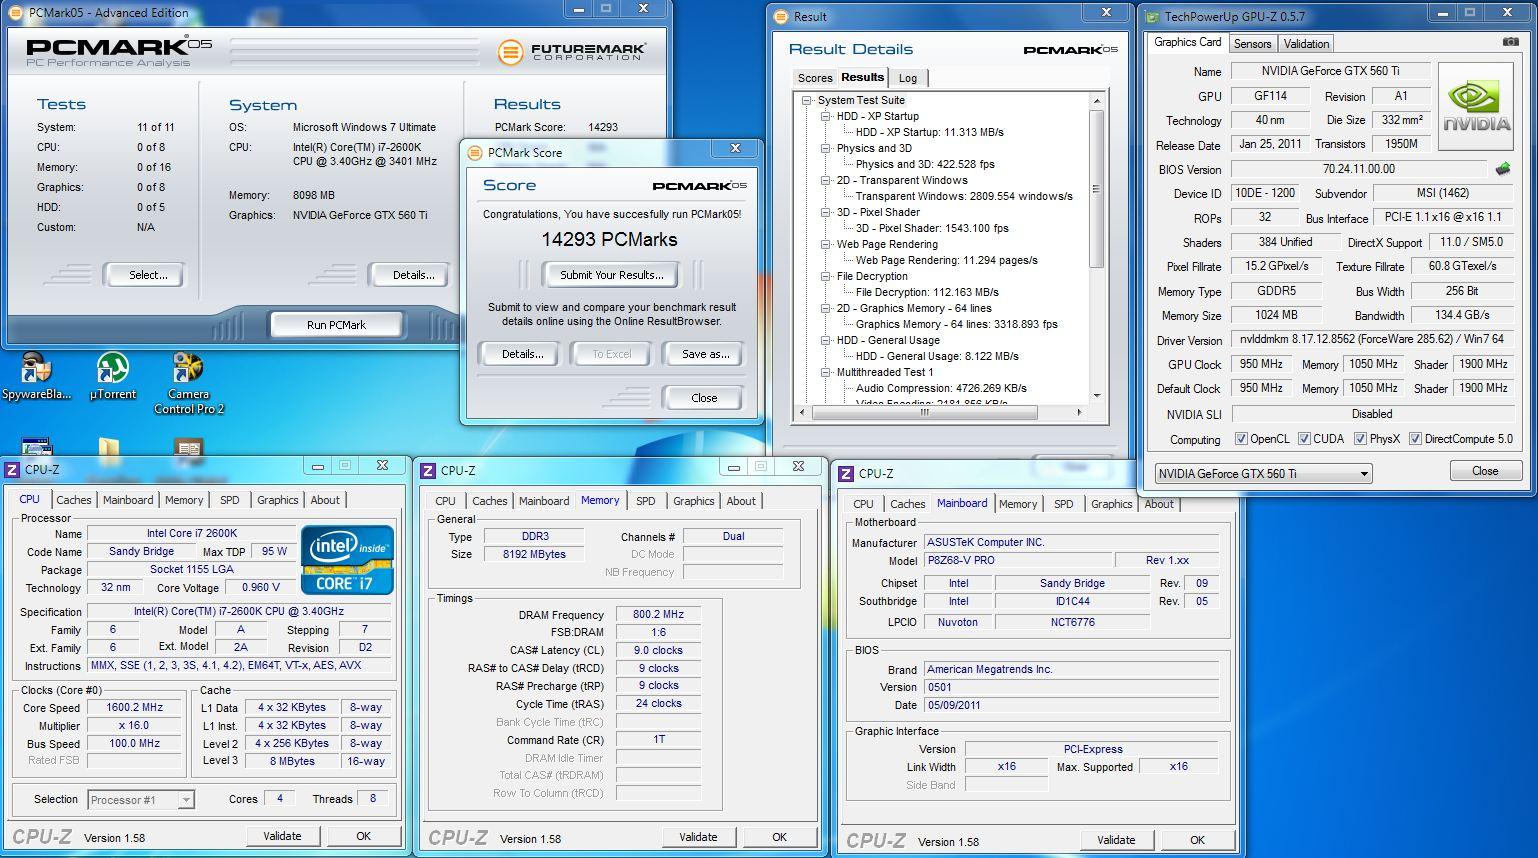This screenshot has height=858, width=1538.
Task: Open Caches tab in CPU-Z CPU window
Action: 73,500
